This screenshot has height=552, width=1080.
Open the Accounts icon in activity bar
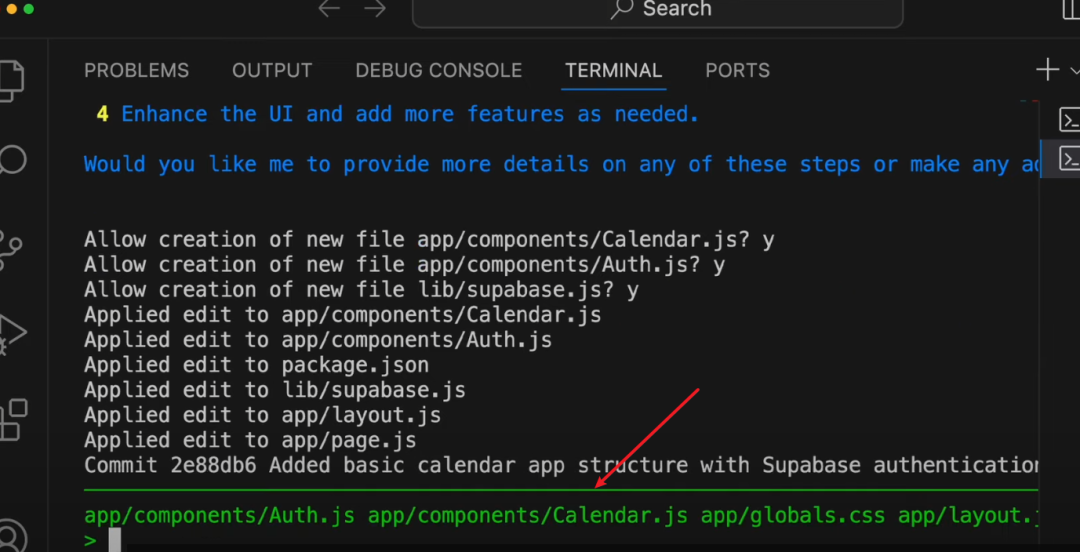pyautogui.click(x=12, y=536)
